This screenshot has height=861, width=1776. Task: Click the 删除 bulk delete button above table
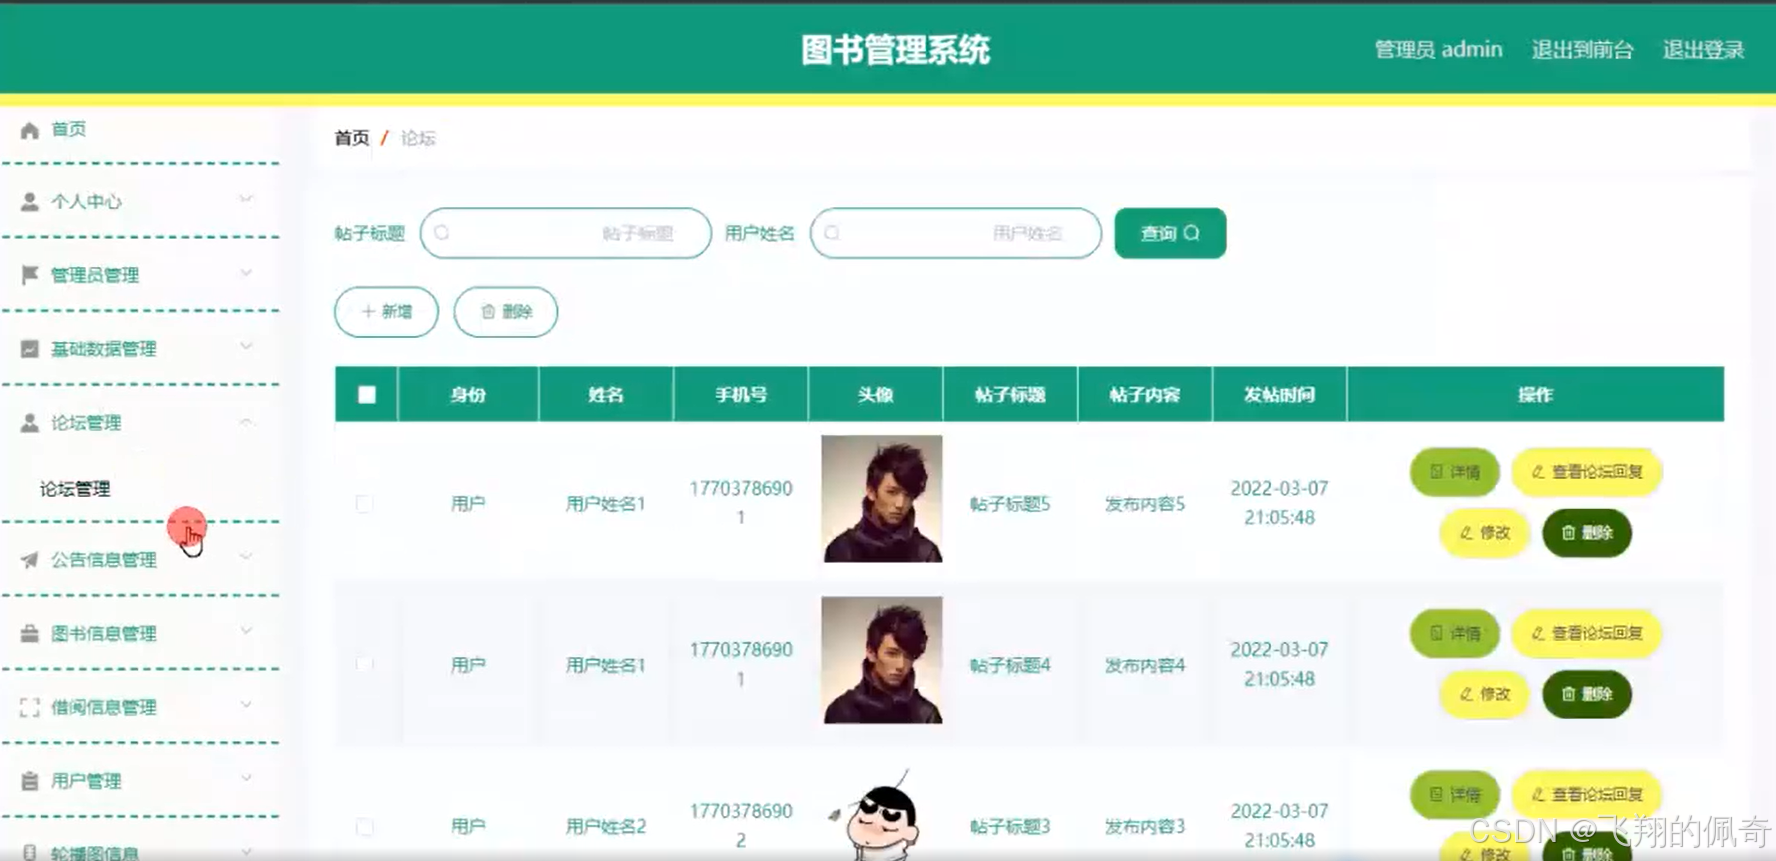tap(506, 312)
